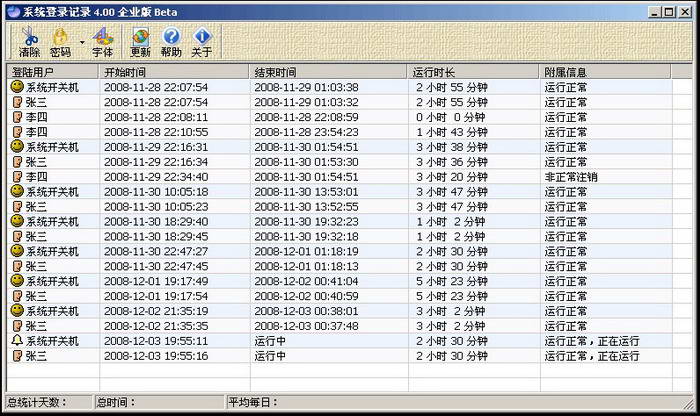Viewport: 700px width, 416px height.
Task: Click end time 2008-11-28 23:54:23
Action: [x=306, y=132]
